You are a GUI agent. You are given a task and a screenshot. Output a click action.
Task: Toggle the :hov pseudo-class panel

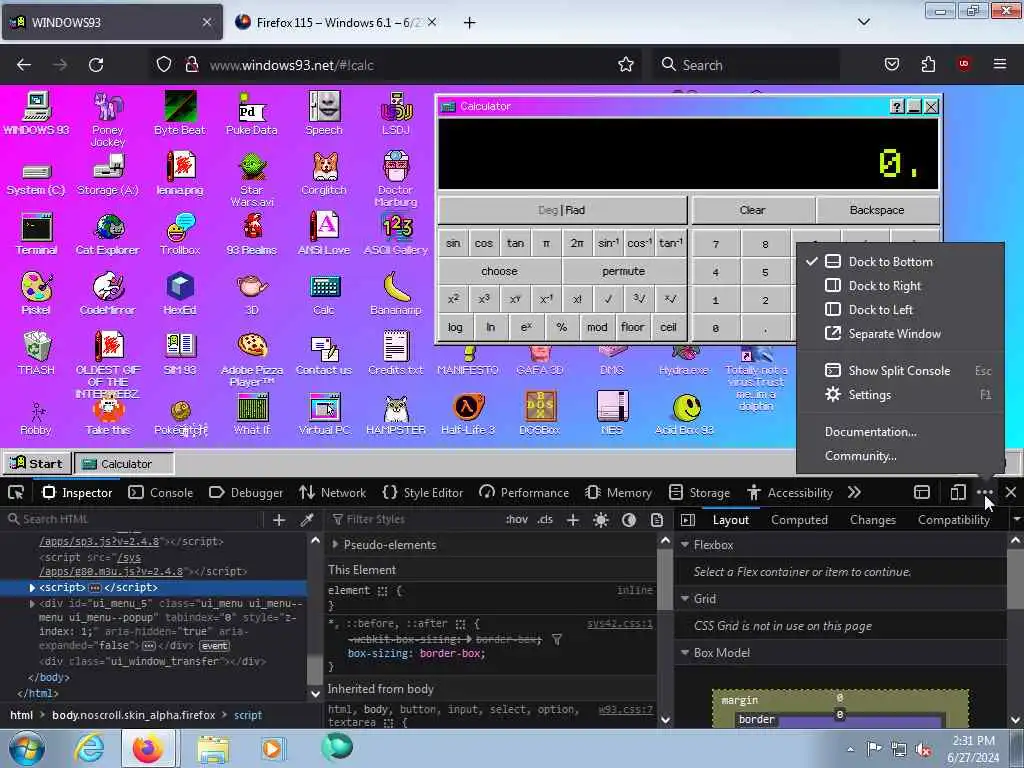coord(517,520)
